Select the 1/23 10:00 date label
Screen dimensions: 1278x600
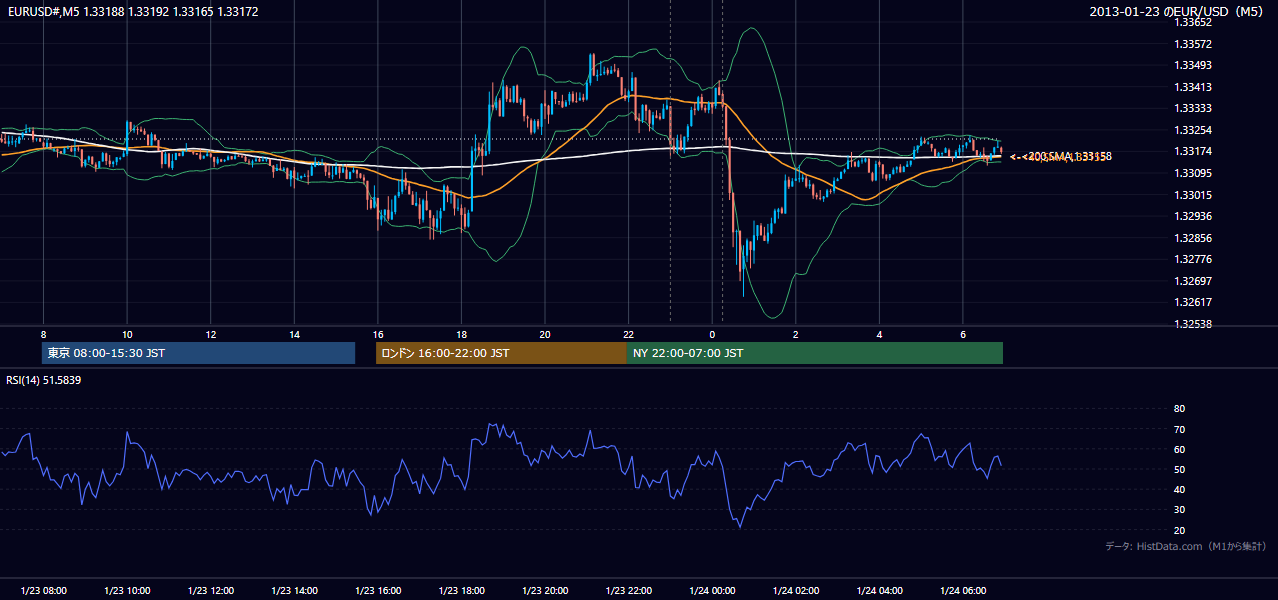(127, 591)
